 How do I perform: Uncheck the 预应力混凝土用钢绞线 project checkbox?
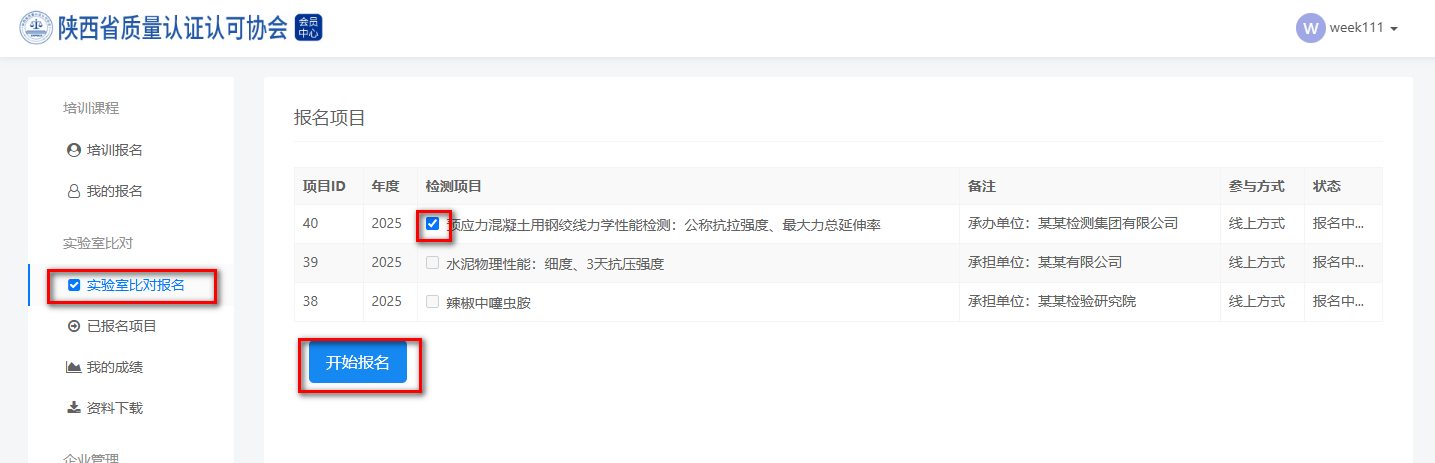[x=432, y=224]
